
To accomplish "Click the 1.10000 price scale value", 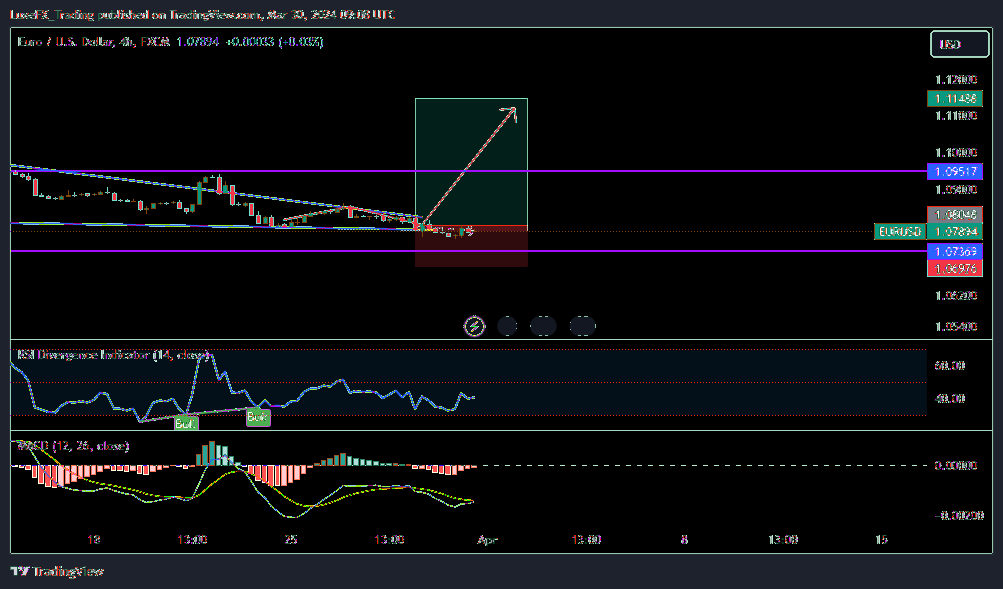I will point(956,153).
